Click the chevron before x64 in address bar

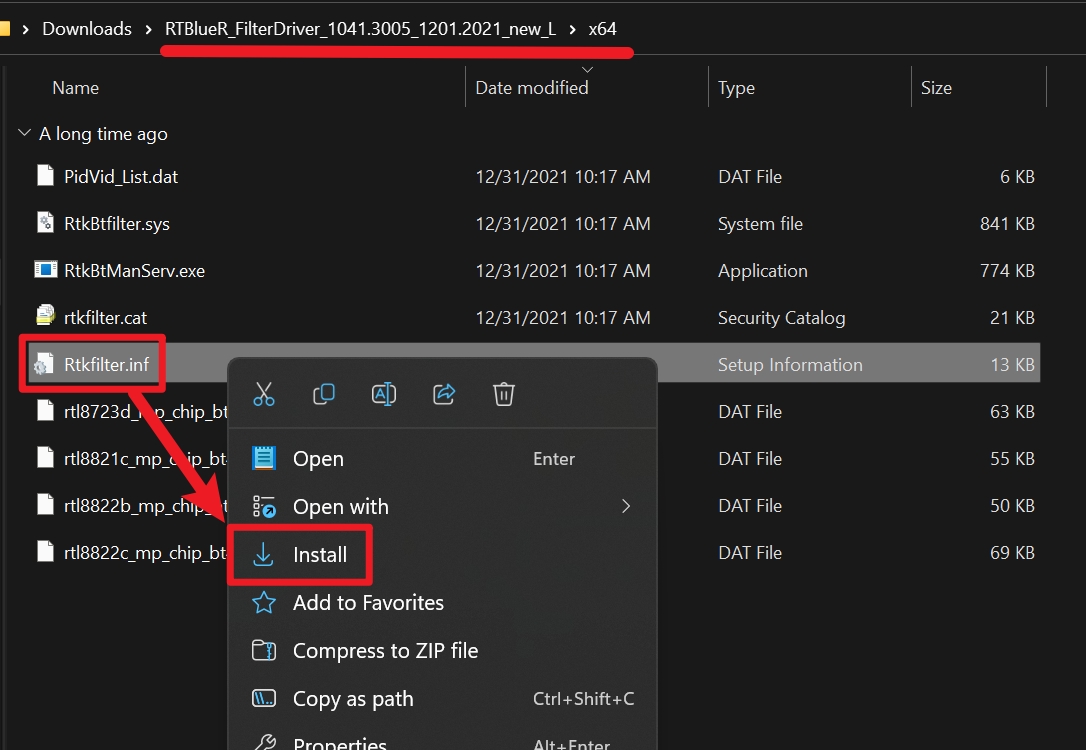click(572, 29)
